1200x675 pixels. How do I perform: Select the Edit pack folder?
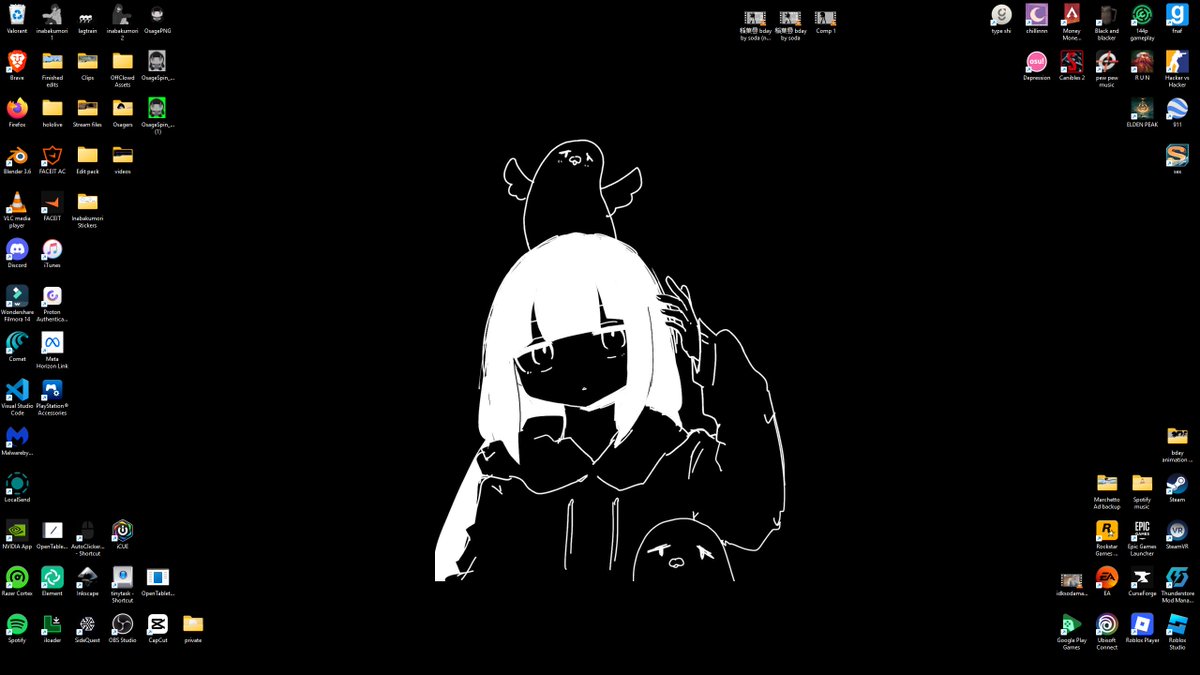coord(87,155)
